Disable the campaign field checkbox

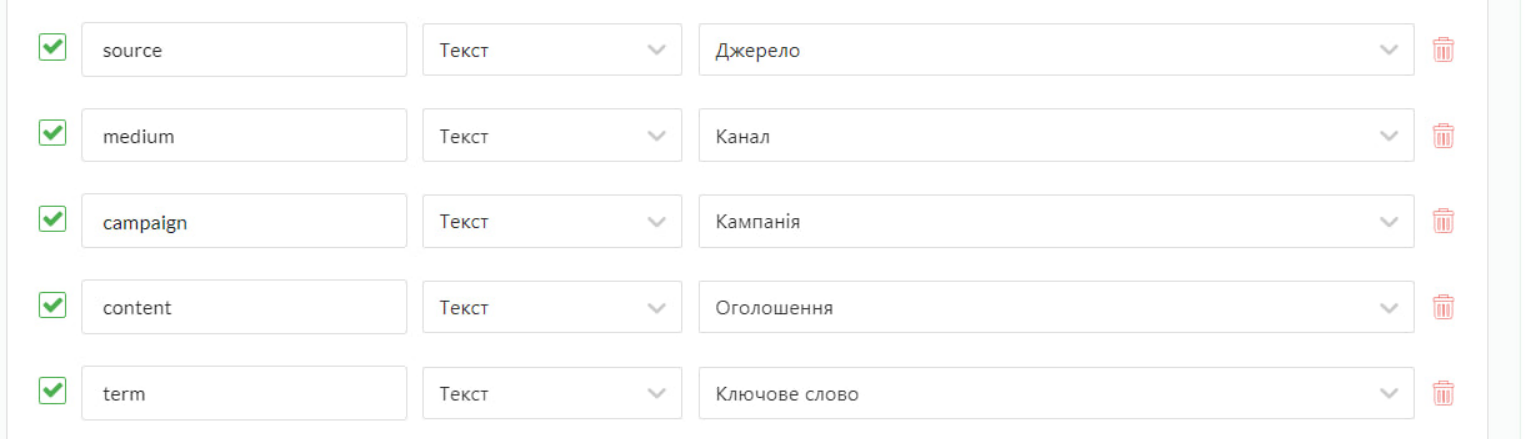tap(52, 218)
